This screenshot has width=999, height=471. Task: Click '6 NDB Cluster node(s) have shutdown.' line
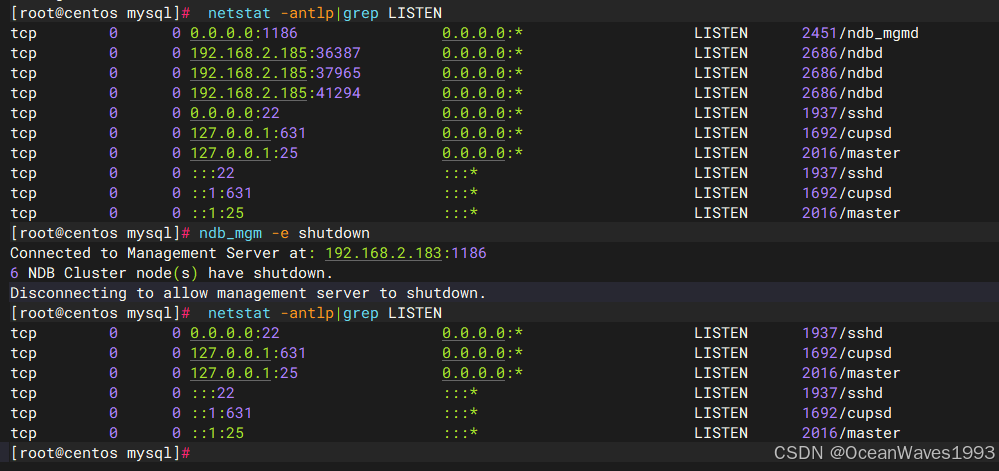pos(171,273)
